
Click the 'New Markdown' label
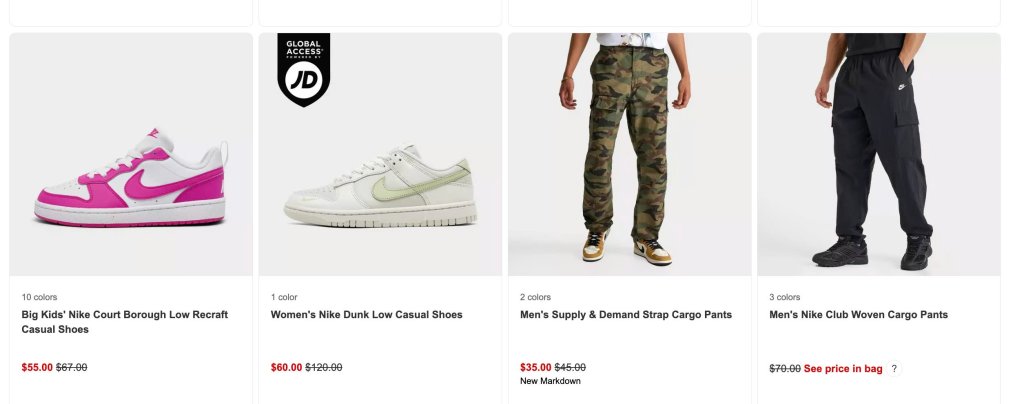coord(550,381)
